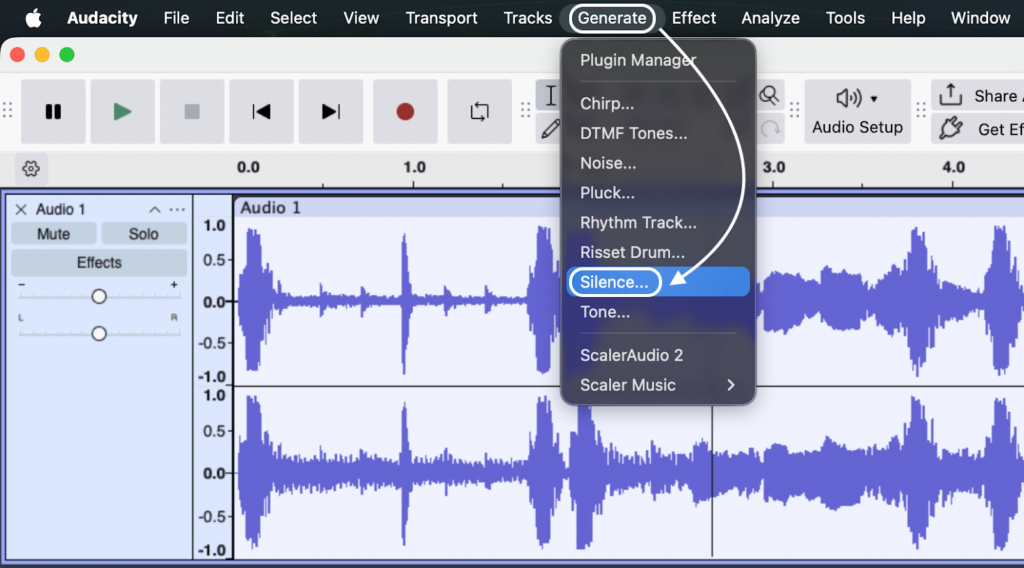Image resolution: width=1024 pixels, height=568 pixels.
Task: Skip to start of track
Action: tap(261, 112)
